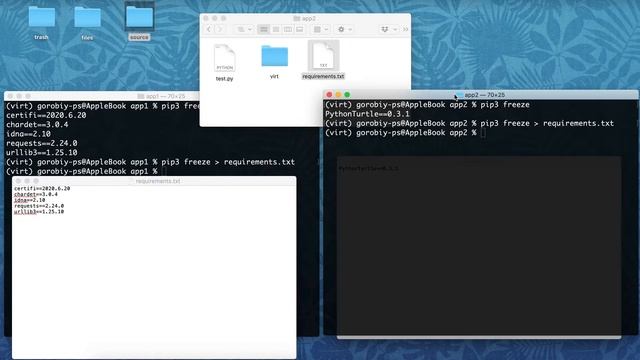Open the gear action menu in Finder

344,29
